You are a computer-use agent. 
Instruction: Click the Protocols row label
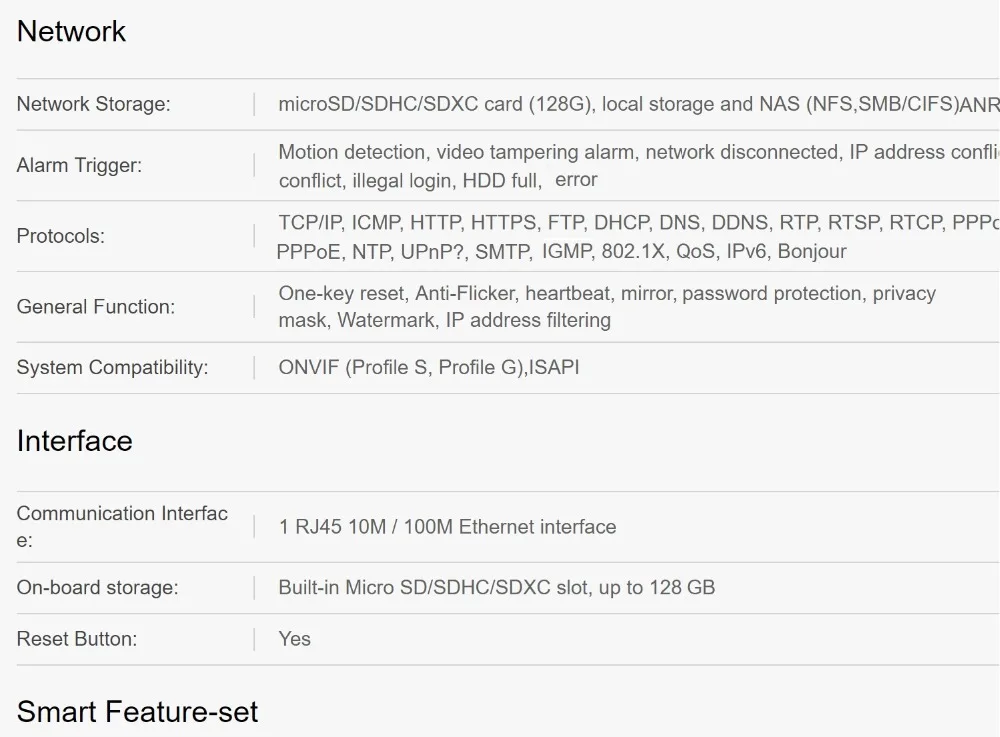click(60, 237)
